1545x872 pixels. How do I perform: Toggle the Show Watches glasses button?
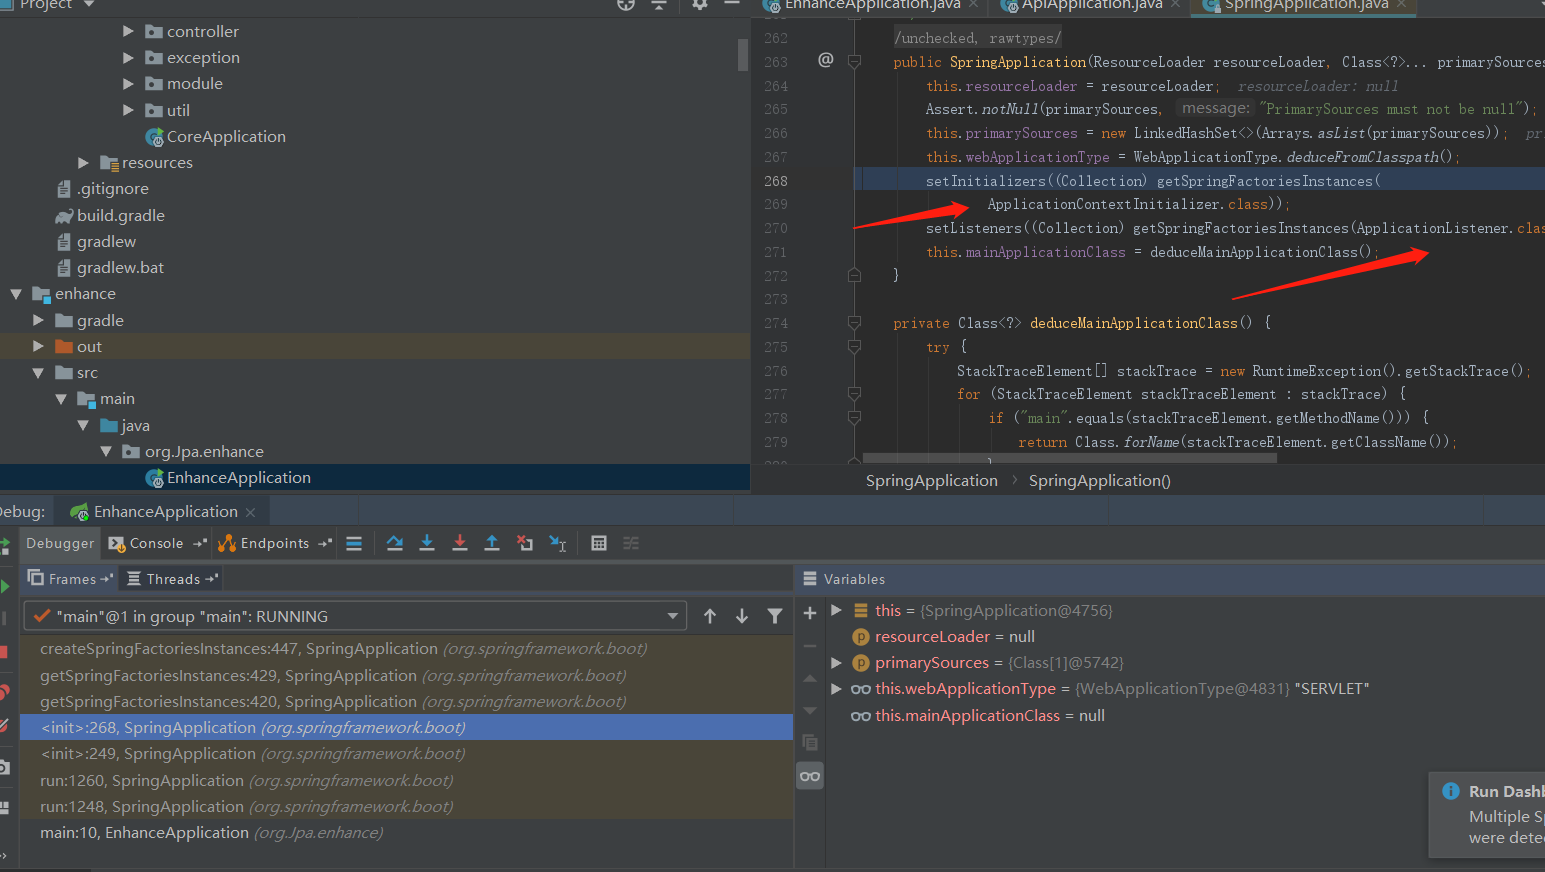tap(810, 776)
